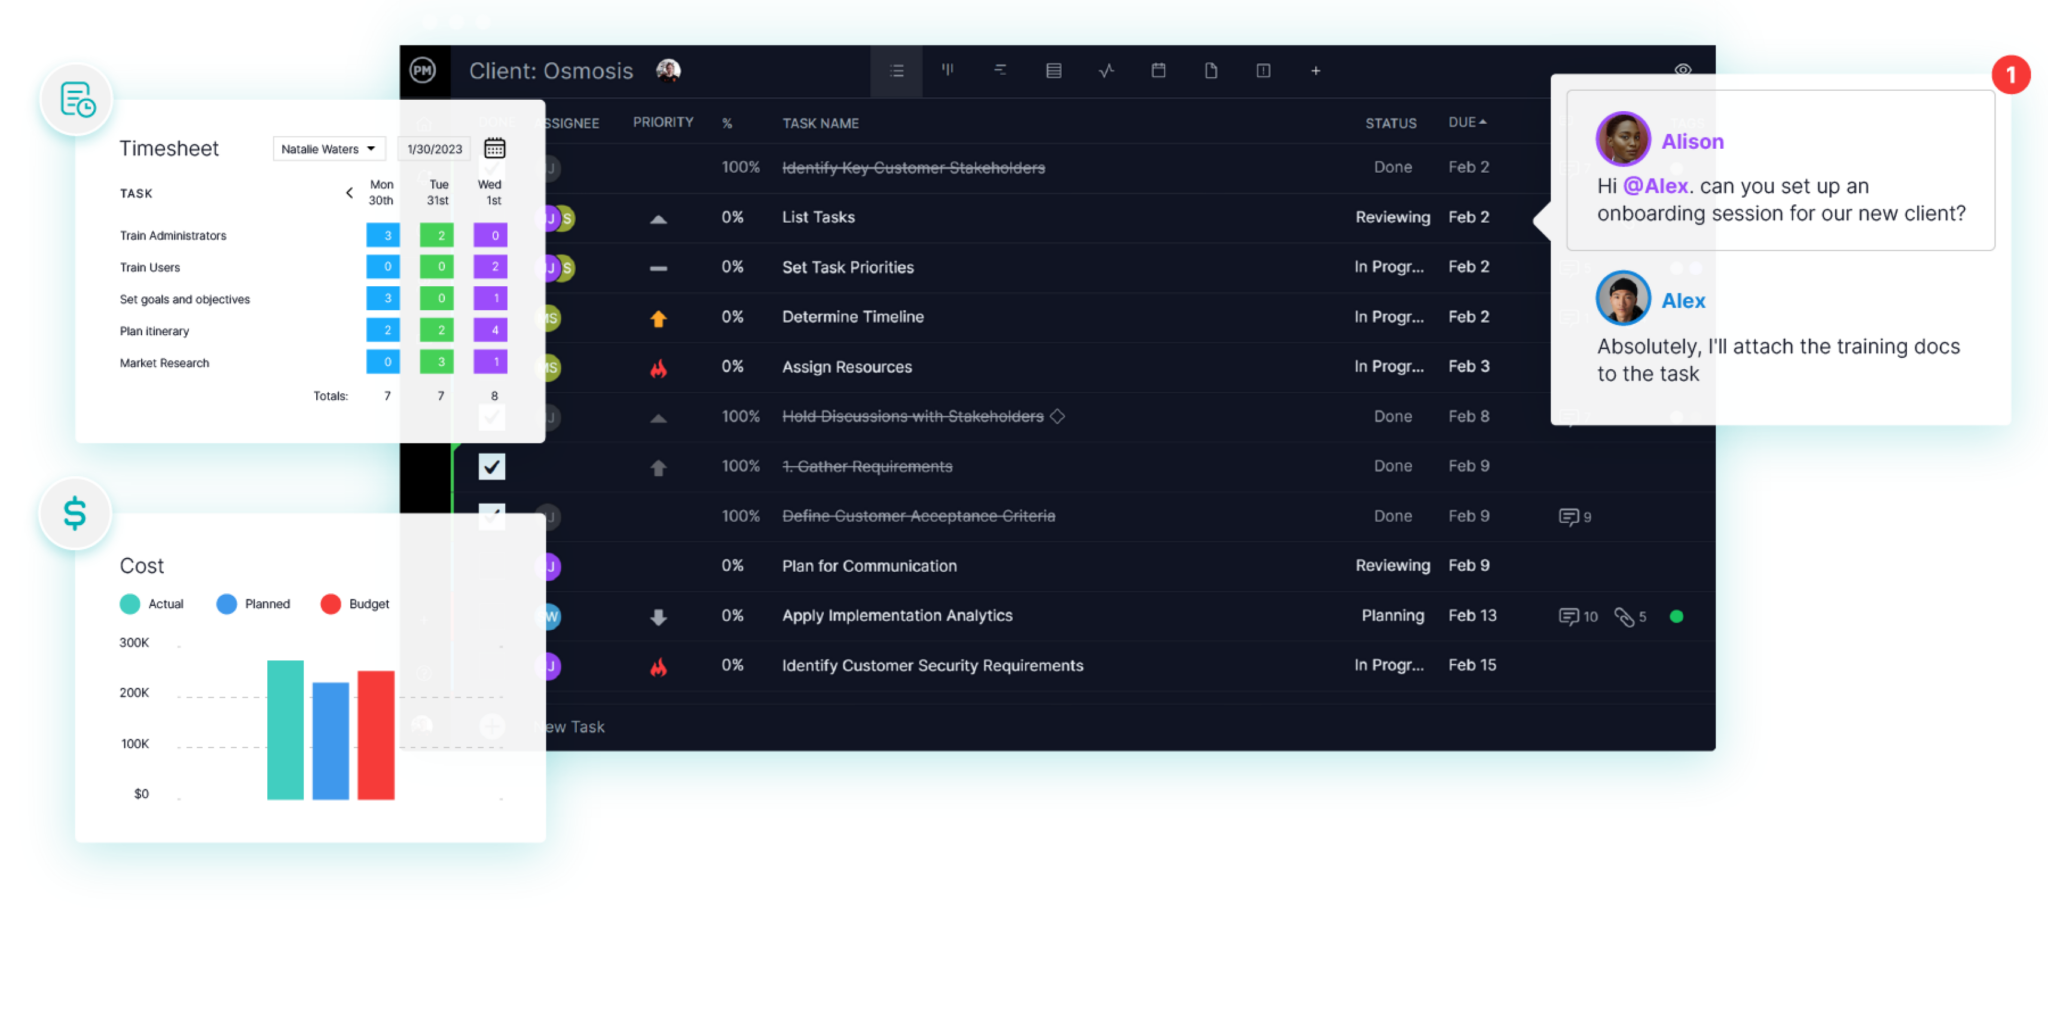
Task: Click the PM logo in the header
Action: (423, 71)
